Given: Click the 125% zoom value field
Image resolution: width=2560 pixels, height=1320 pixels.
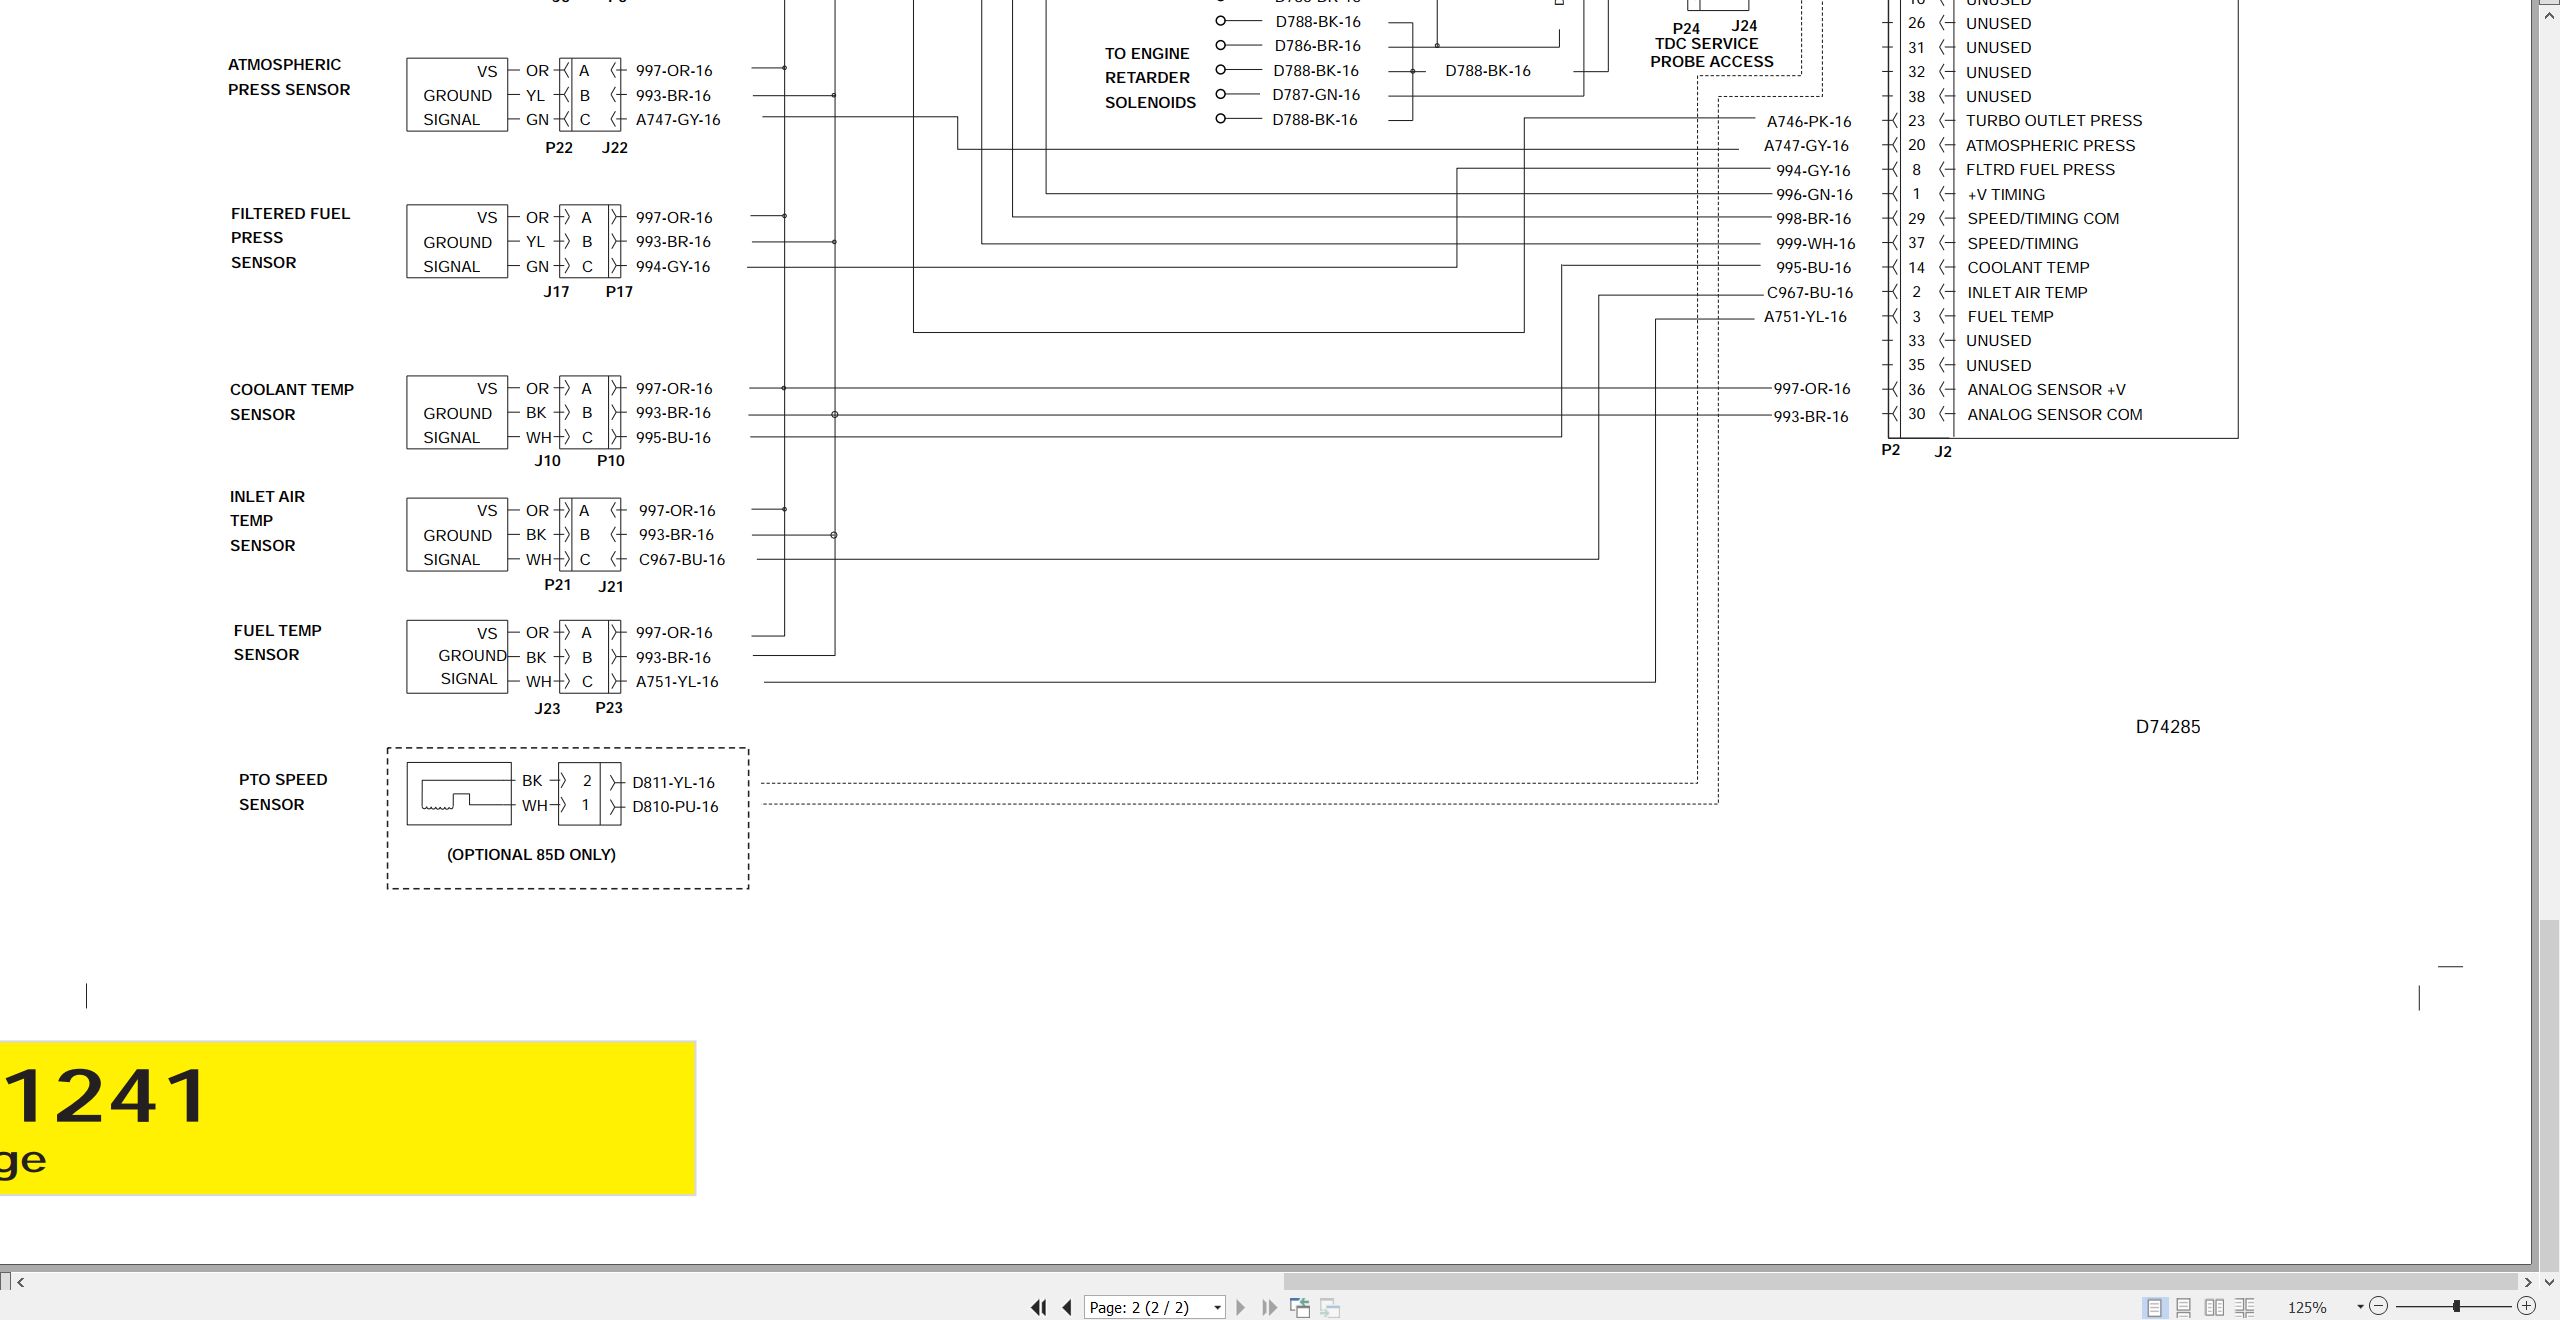Looking at the screenshot, I should point(2307,1307).
